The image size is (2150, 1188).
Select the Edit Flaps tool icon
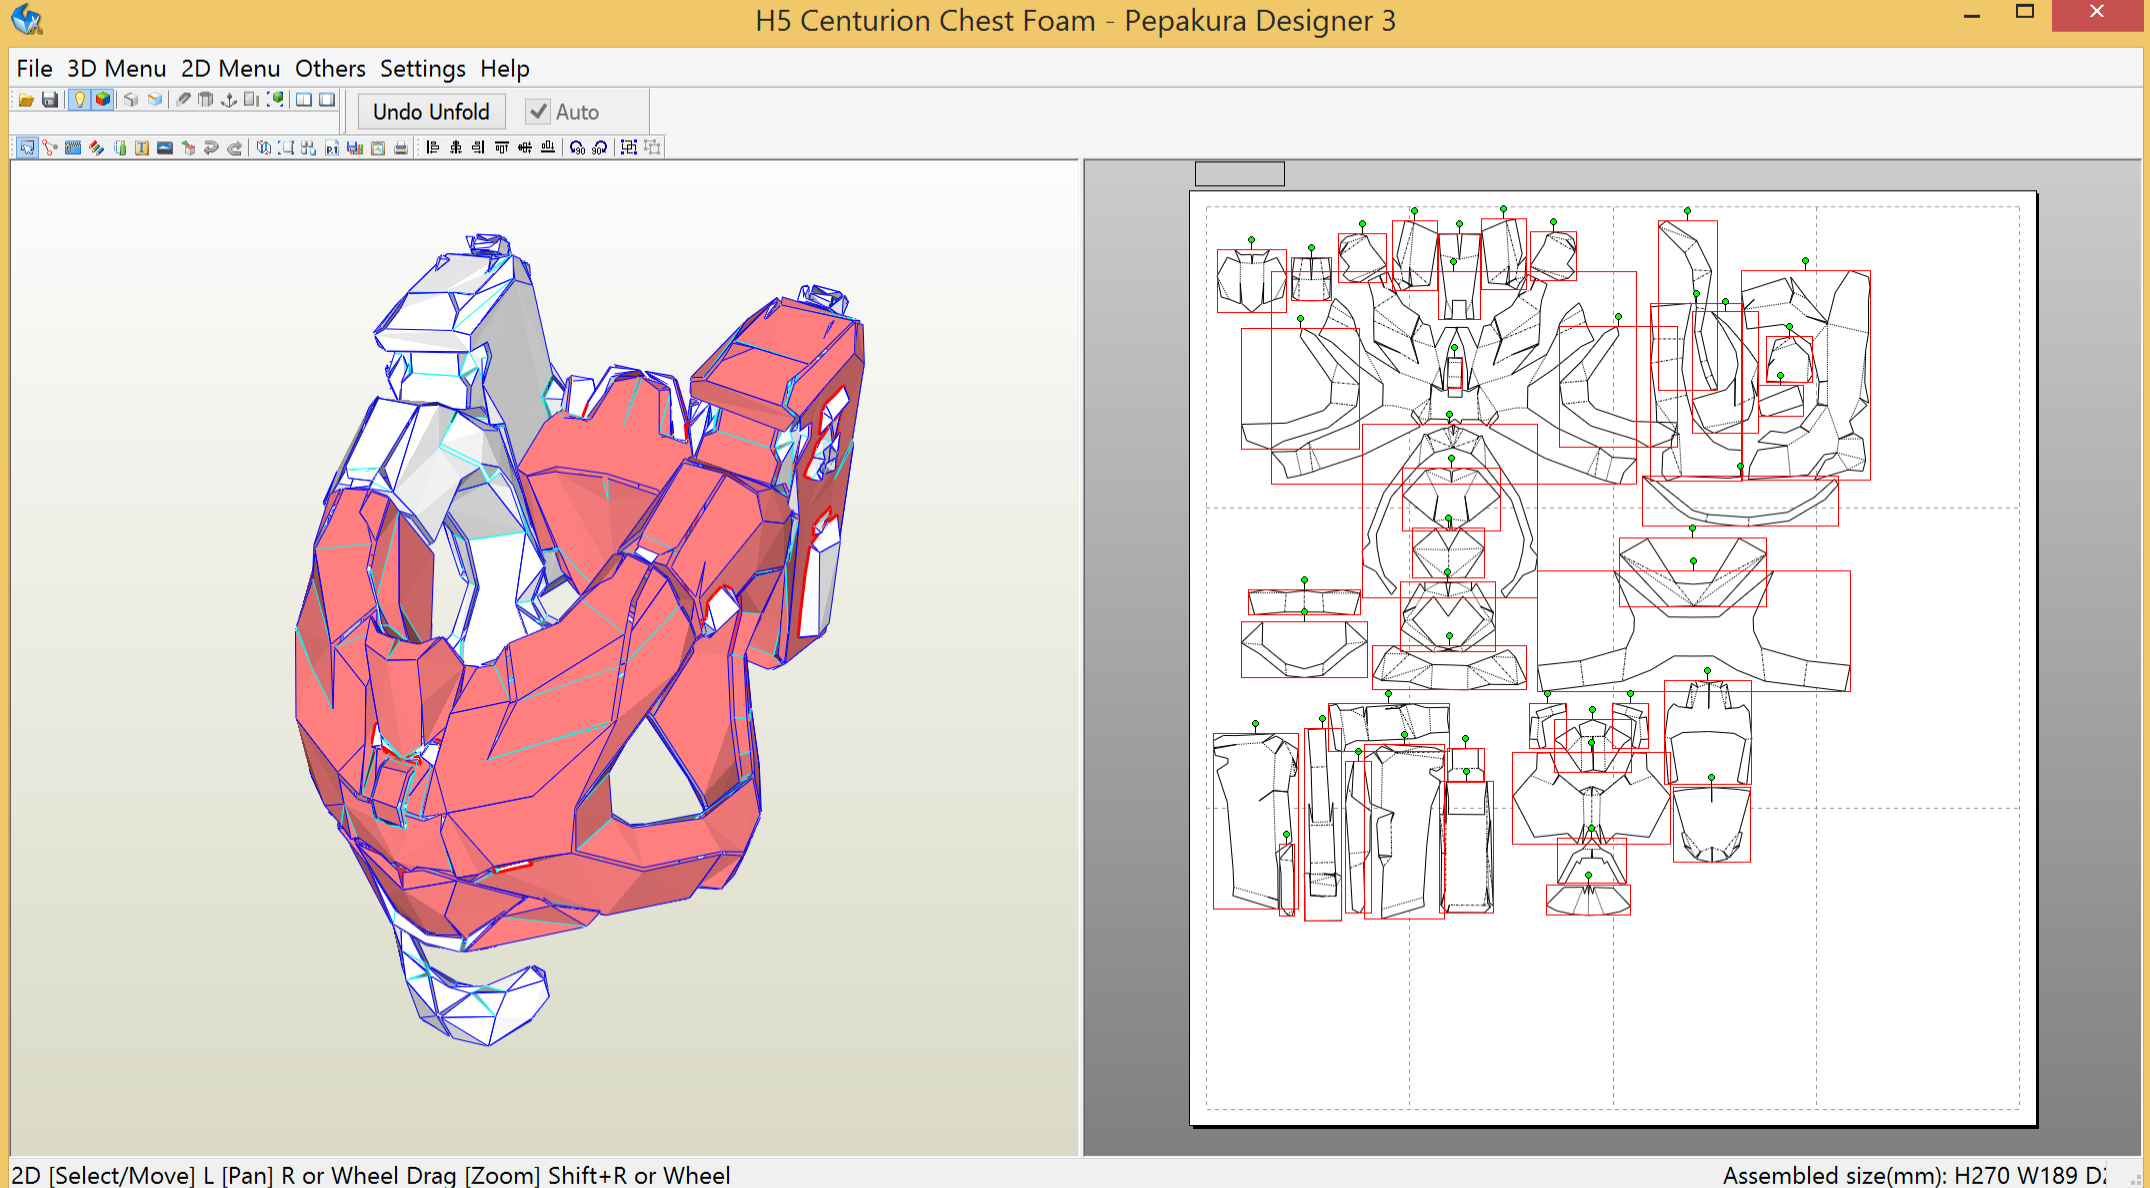[x=73, y=148]
